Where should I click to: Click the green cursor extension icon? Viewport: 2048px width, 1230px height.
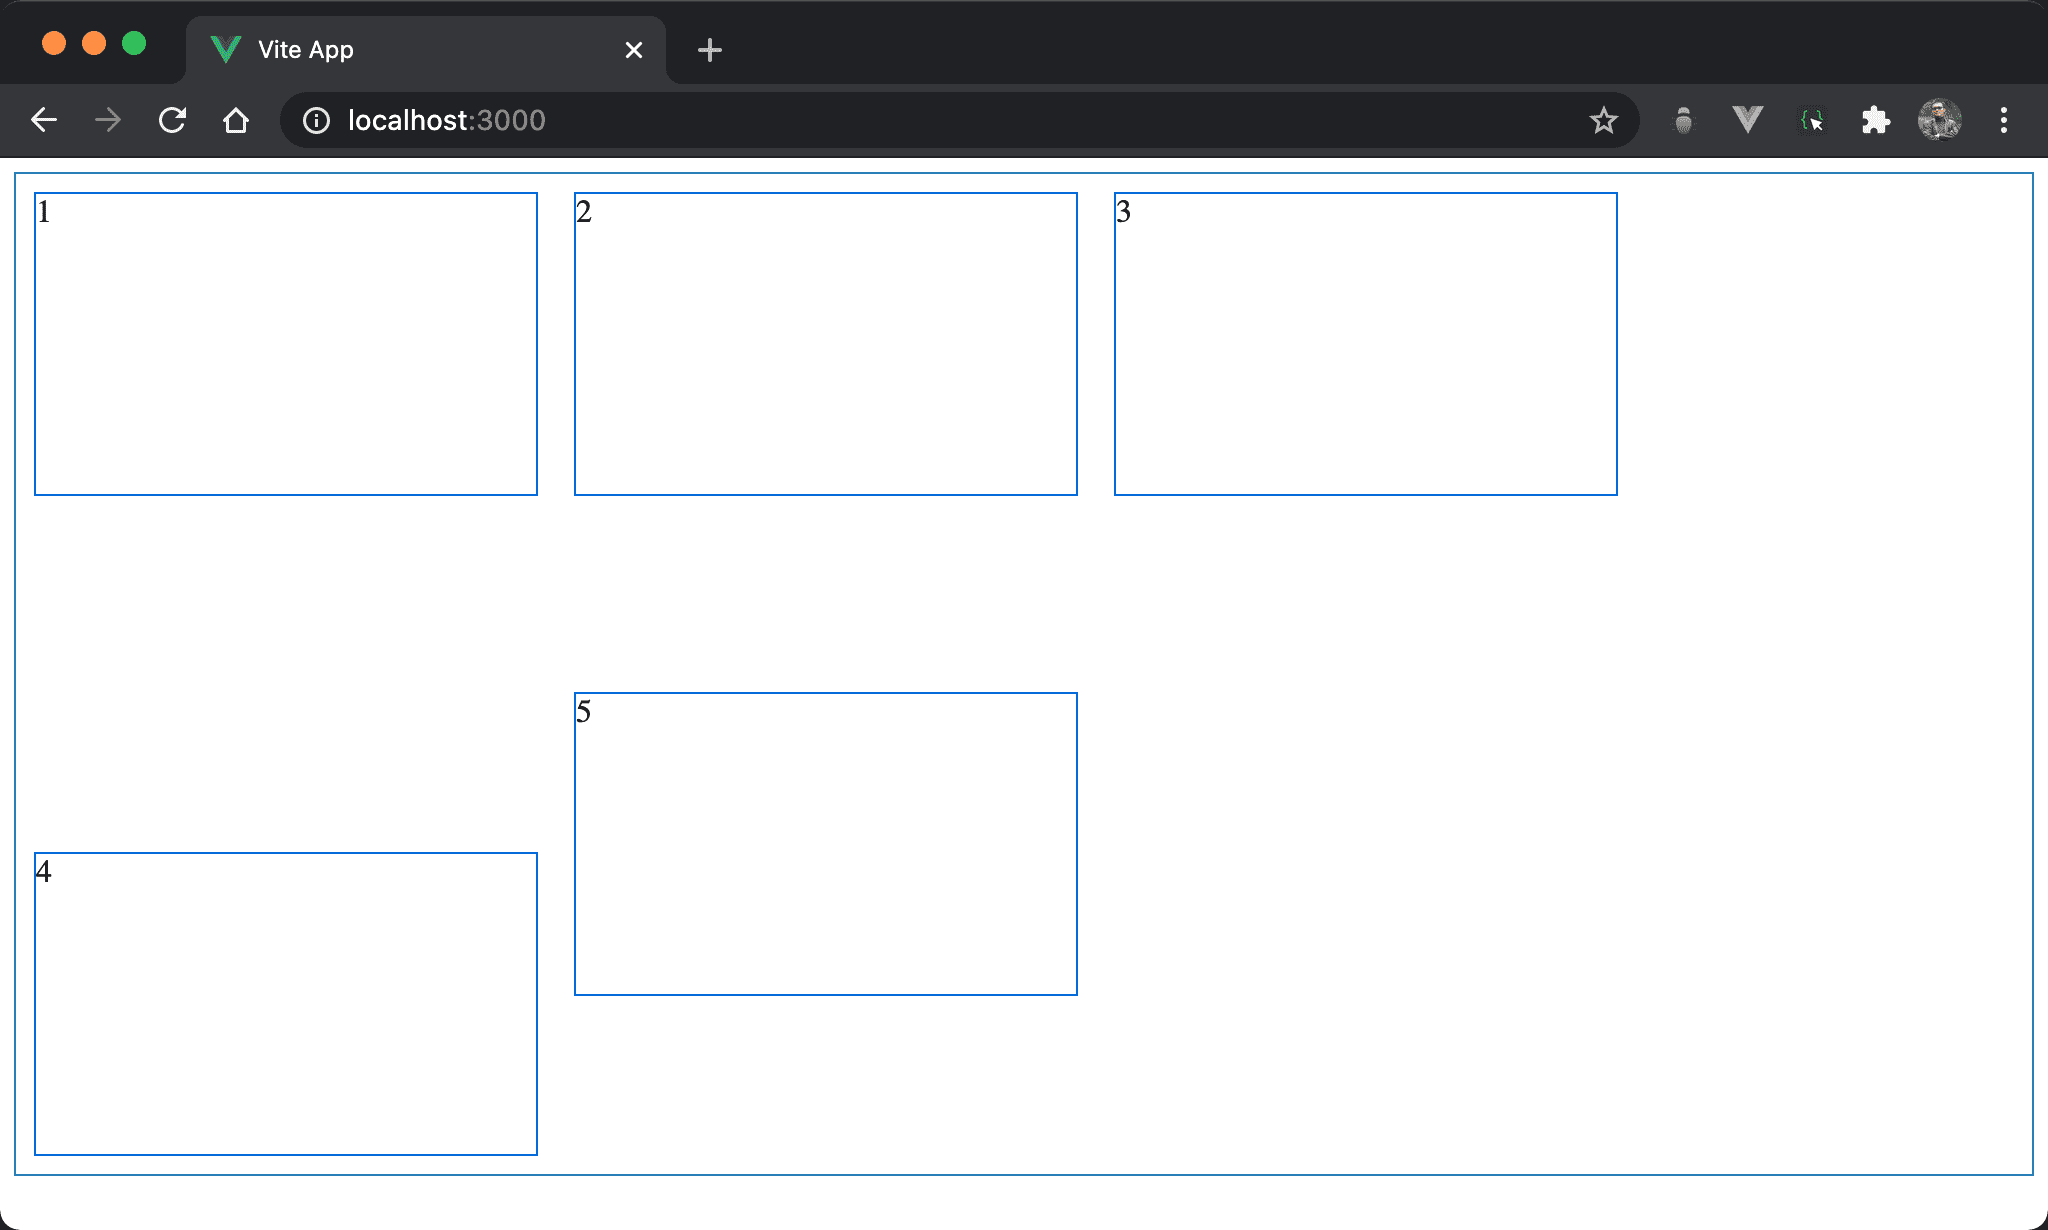1811,120
